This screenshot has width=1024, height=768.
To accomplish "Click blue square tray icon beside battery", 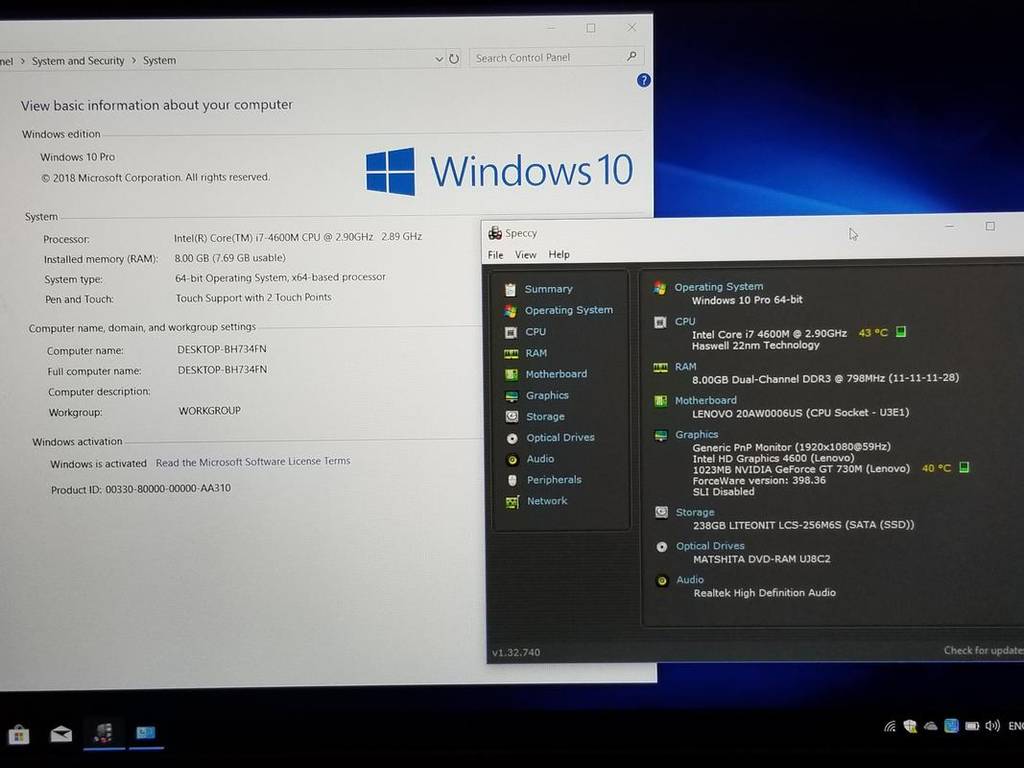I will [952, 726].
